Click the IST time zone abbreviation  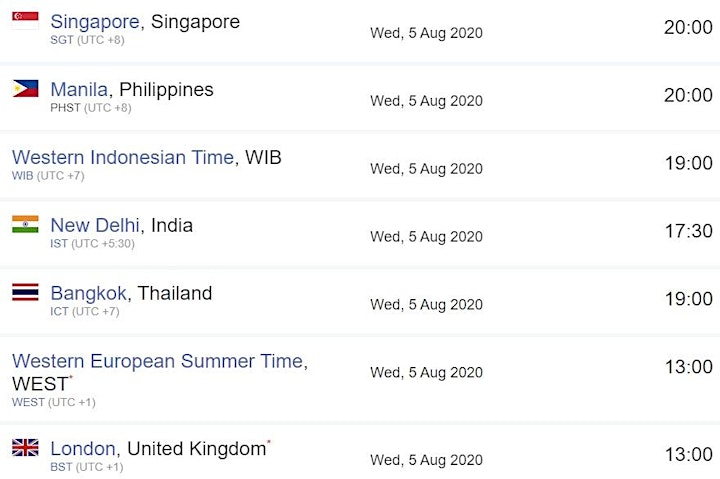[x=59, y=243]
